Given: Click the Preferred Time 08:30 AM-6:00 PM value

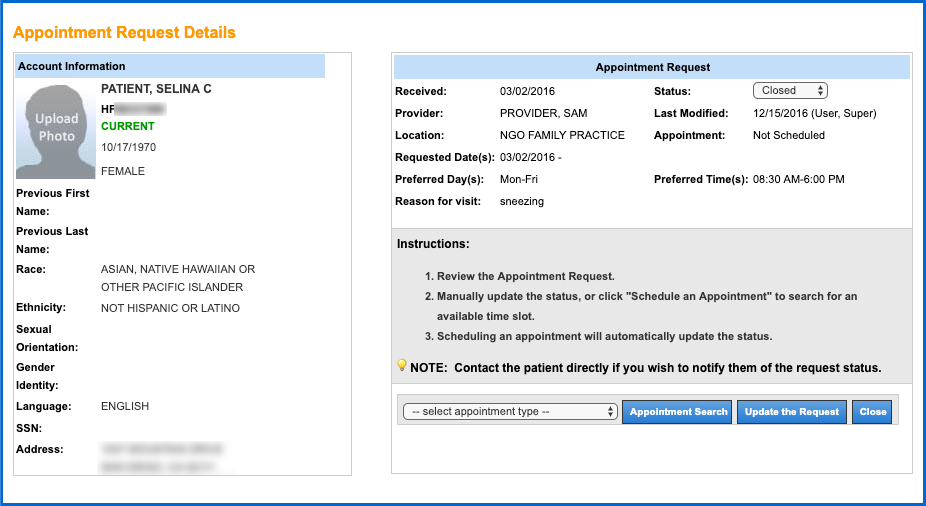Looking at the screenshot, I should [798, 179].
